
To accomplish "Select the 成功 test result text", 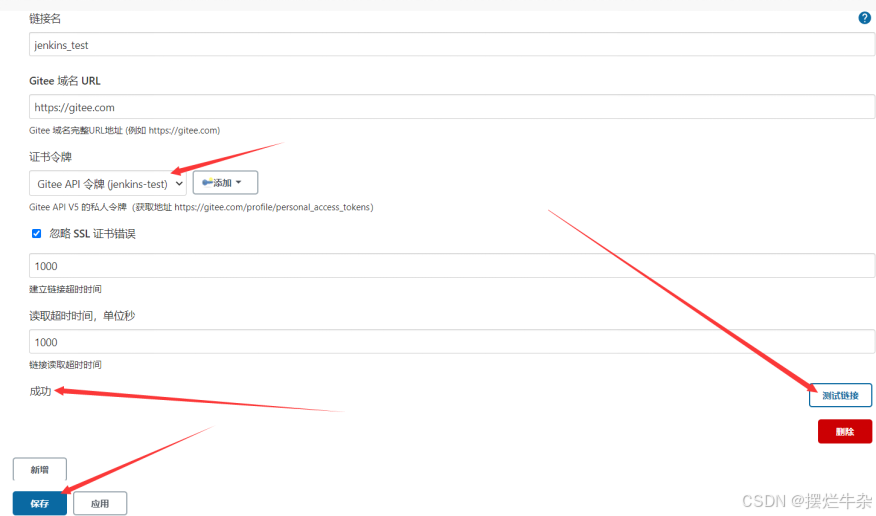I will (40, 391).
